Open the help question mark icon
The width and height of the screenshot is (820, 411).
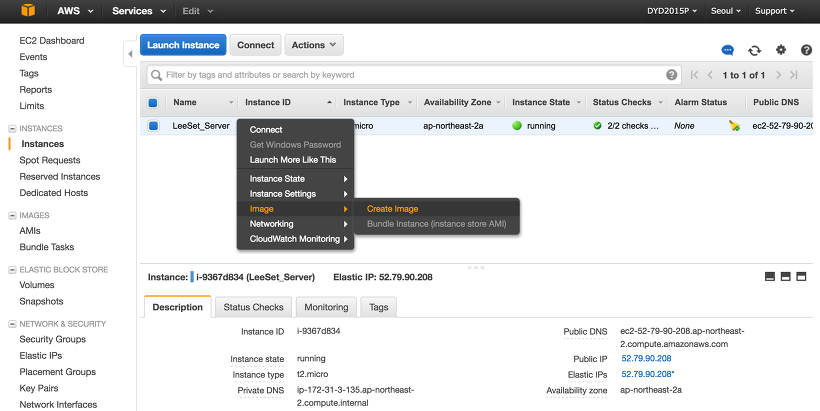(x=806, y=50)
